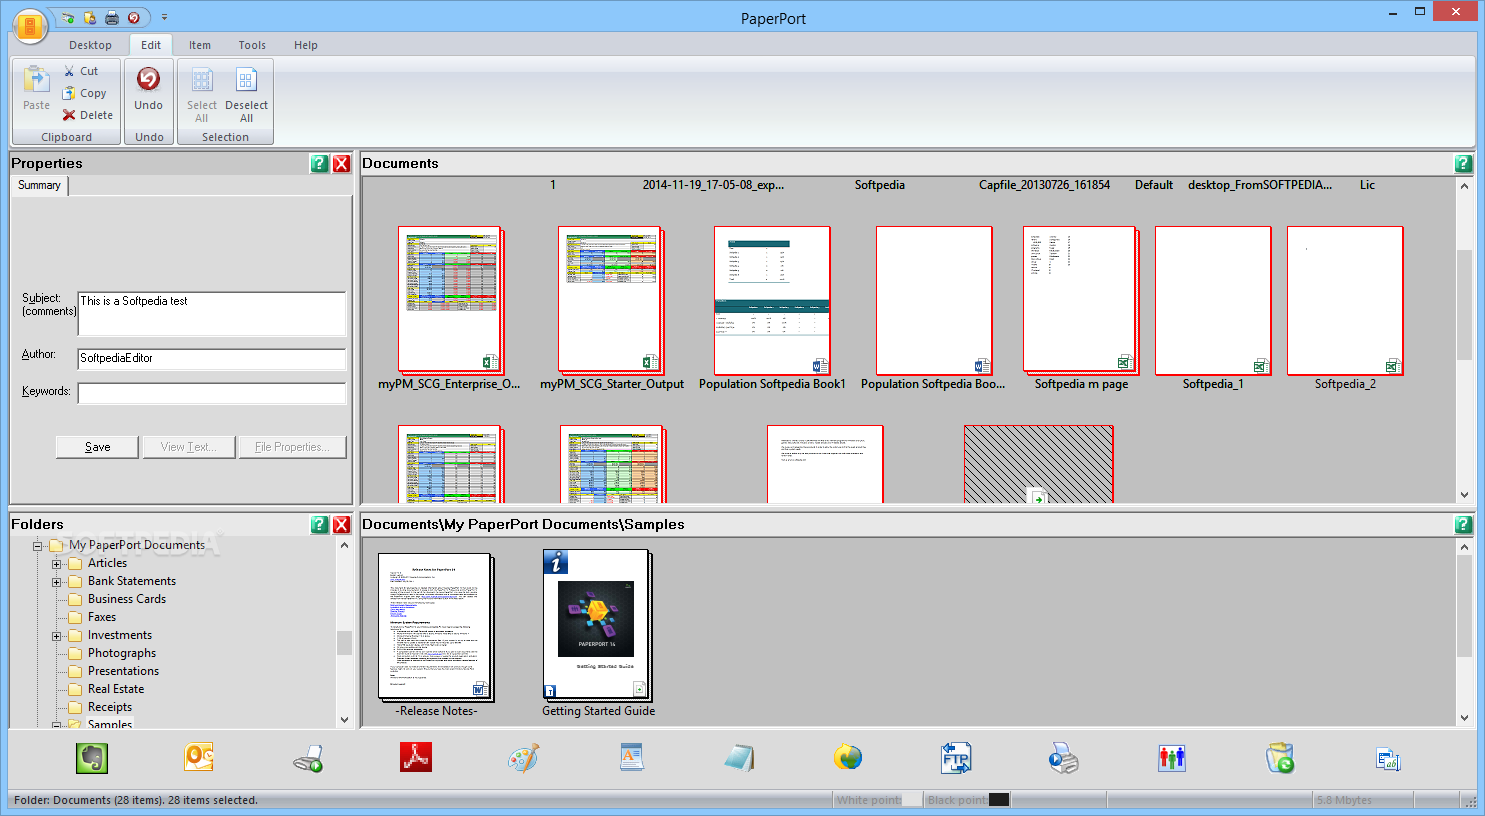The height and width of the screenshot is (816, 1485).
Task: Click the printer icon in quick access toolbar
Action: coord(112,18)
